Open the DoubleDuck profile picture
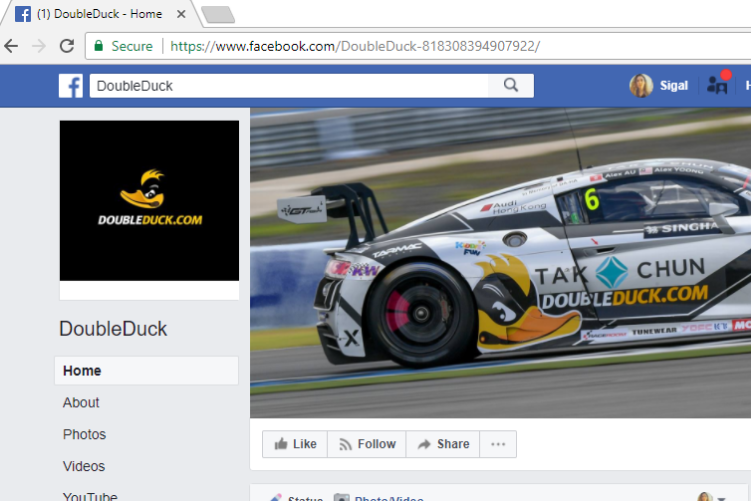The height and width of the screenshot is (501, 751). (149, 201)
